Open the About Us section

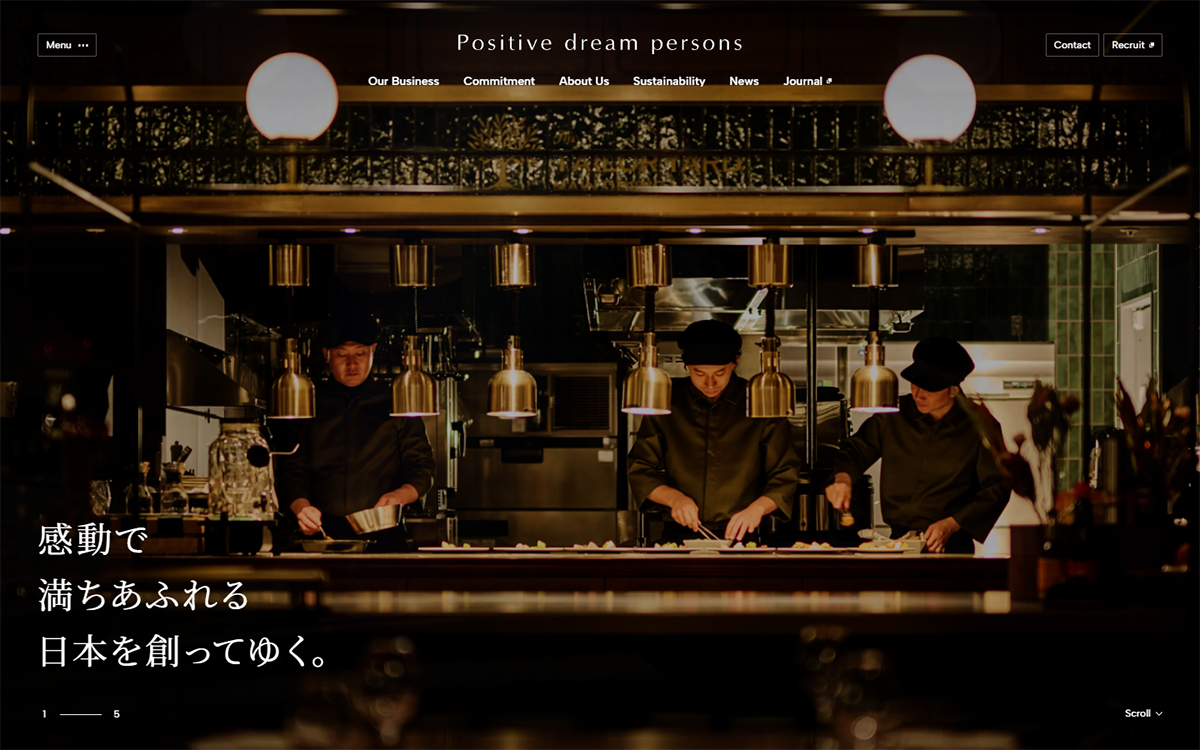[x=584, y=81]
